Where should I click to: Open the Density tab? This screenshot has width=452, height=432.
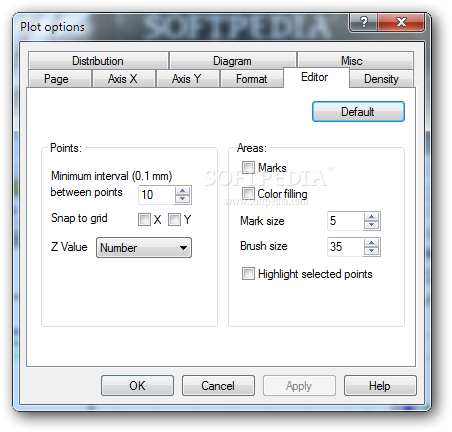point(381,79)
